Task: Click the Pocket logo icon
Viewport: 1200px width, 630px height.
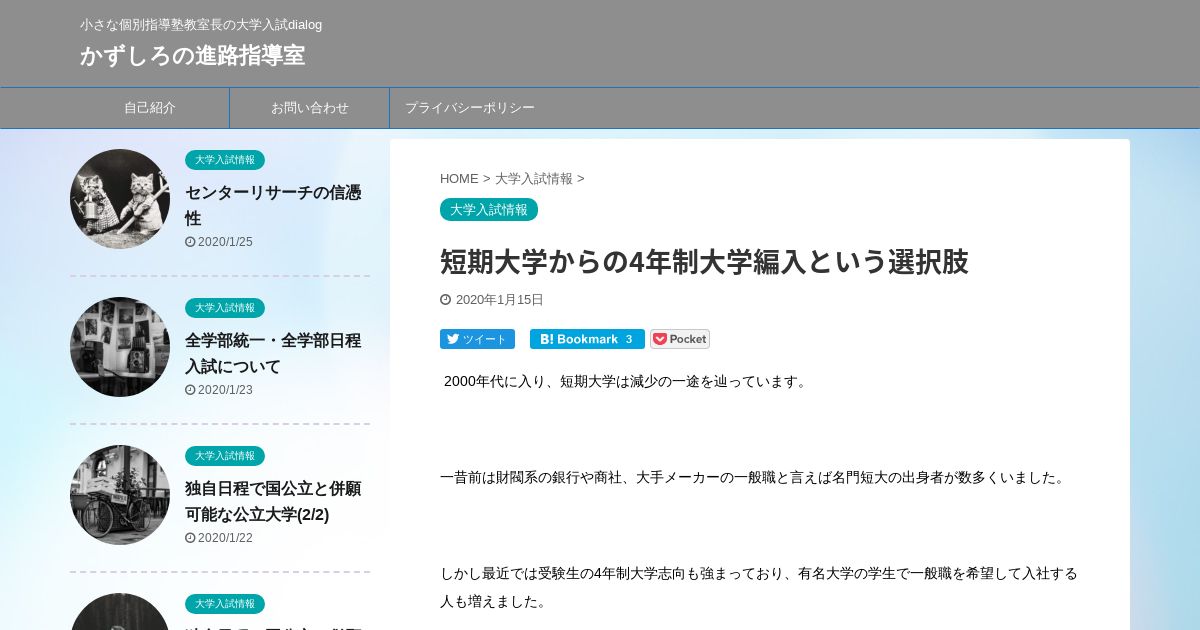Action: point(660,339)
